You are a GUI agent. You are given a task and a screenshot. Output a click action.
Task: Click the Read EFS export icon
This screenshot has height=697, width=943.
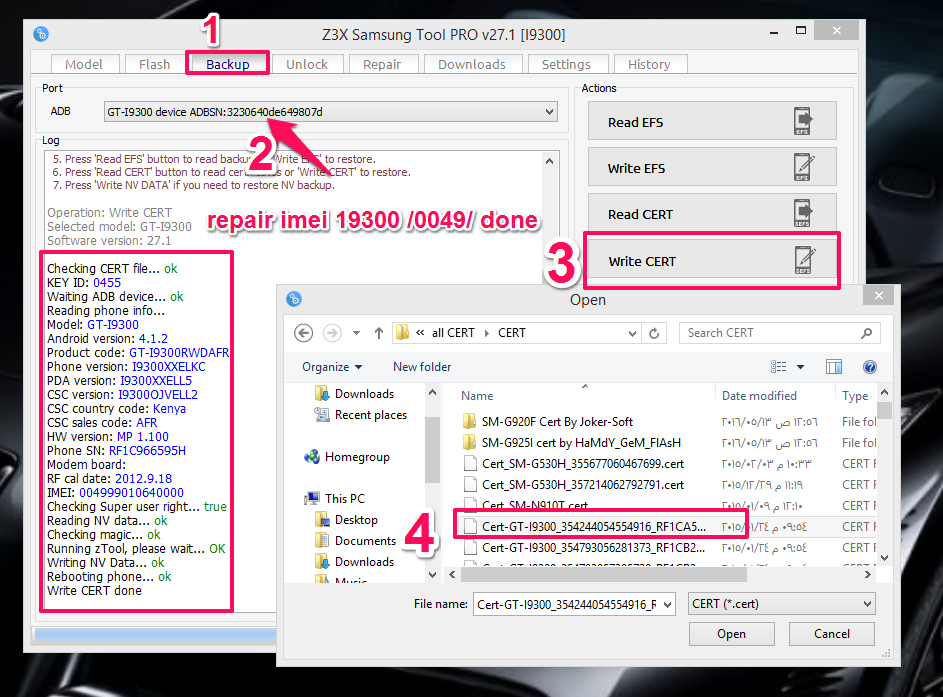coord(803,121)
